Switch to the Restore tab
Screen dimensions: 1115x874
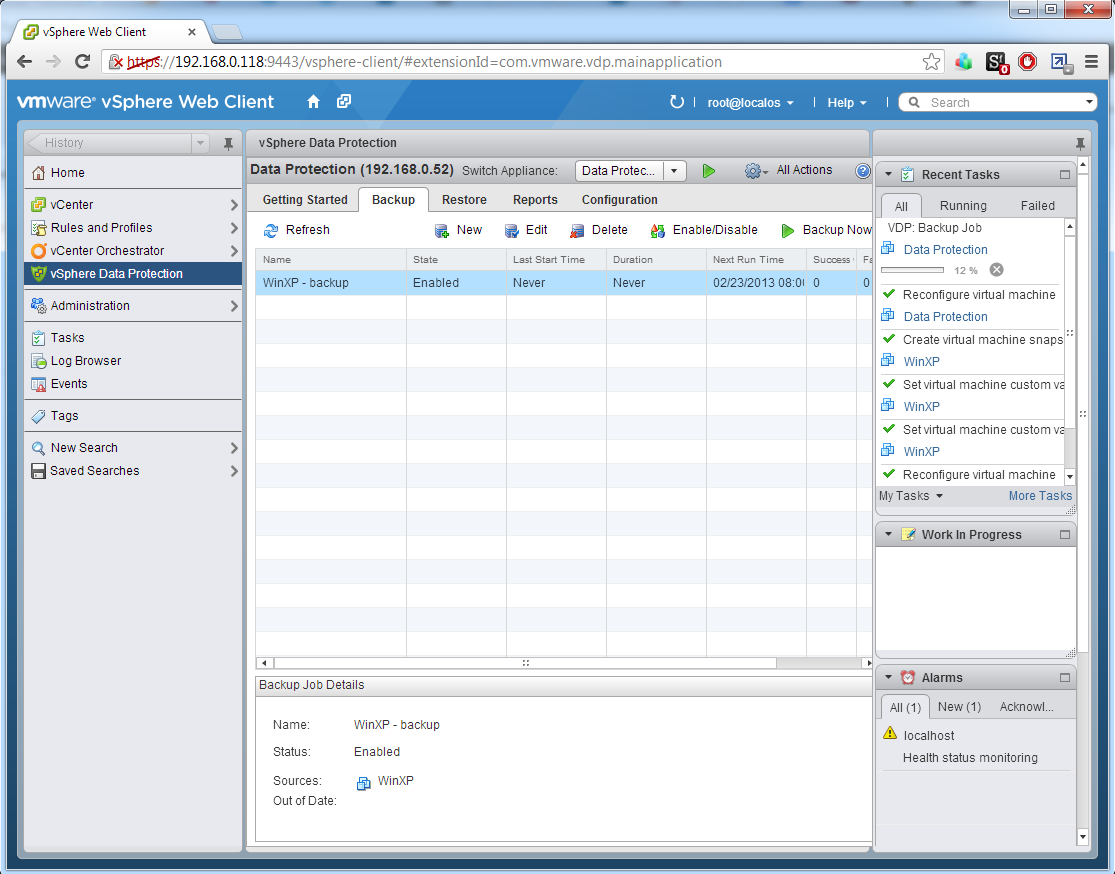click(x=464, y=200)
